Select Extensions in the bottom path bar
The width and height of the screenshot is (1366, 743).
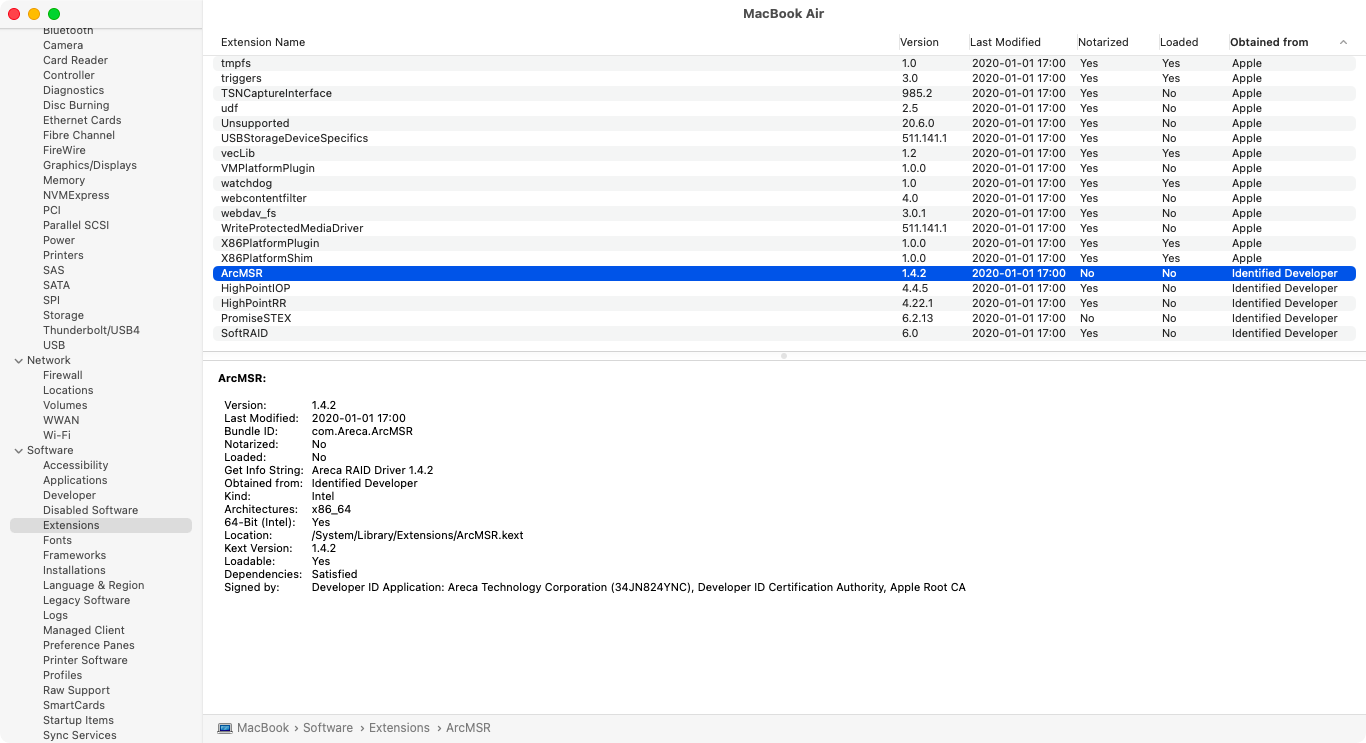[x=399, y=728]
